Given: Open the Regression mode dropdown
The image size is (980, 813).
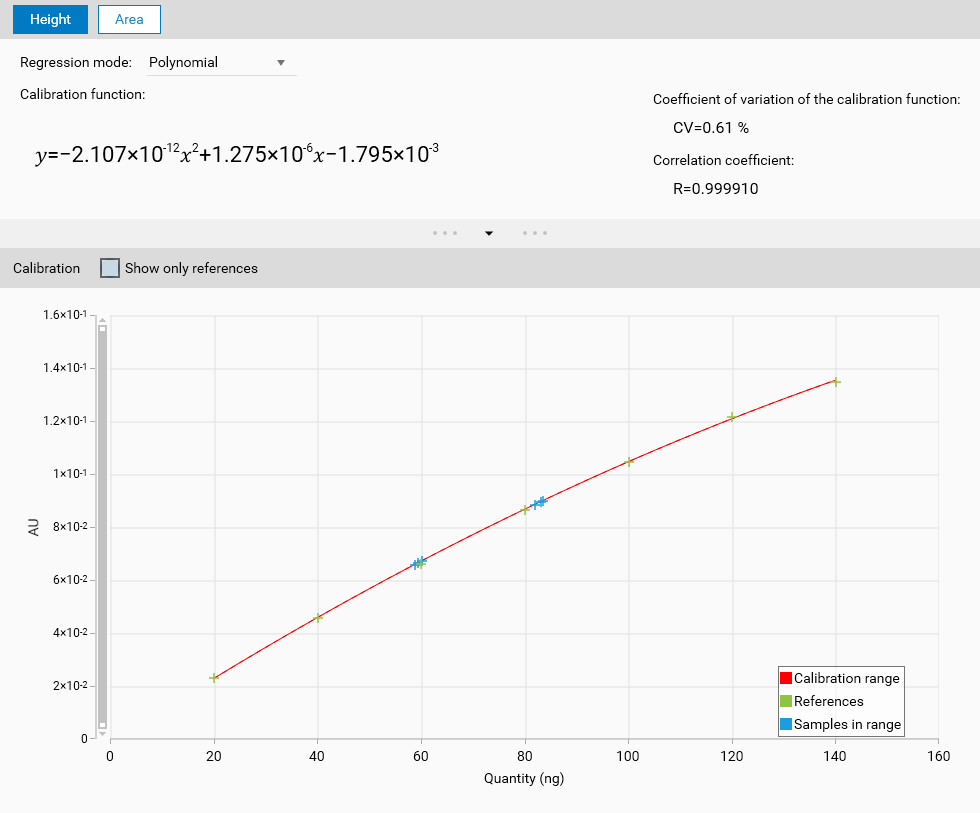Looking at the screenshot, I should tap(221, 62).
